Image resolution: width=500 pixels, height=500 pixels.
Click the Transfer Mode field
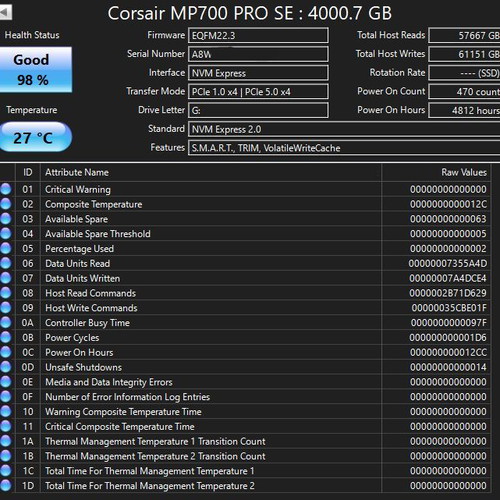point(258,91)
